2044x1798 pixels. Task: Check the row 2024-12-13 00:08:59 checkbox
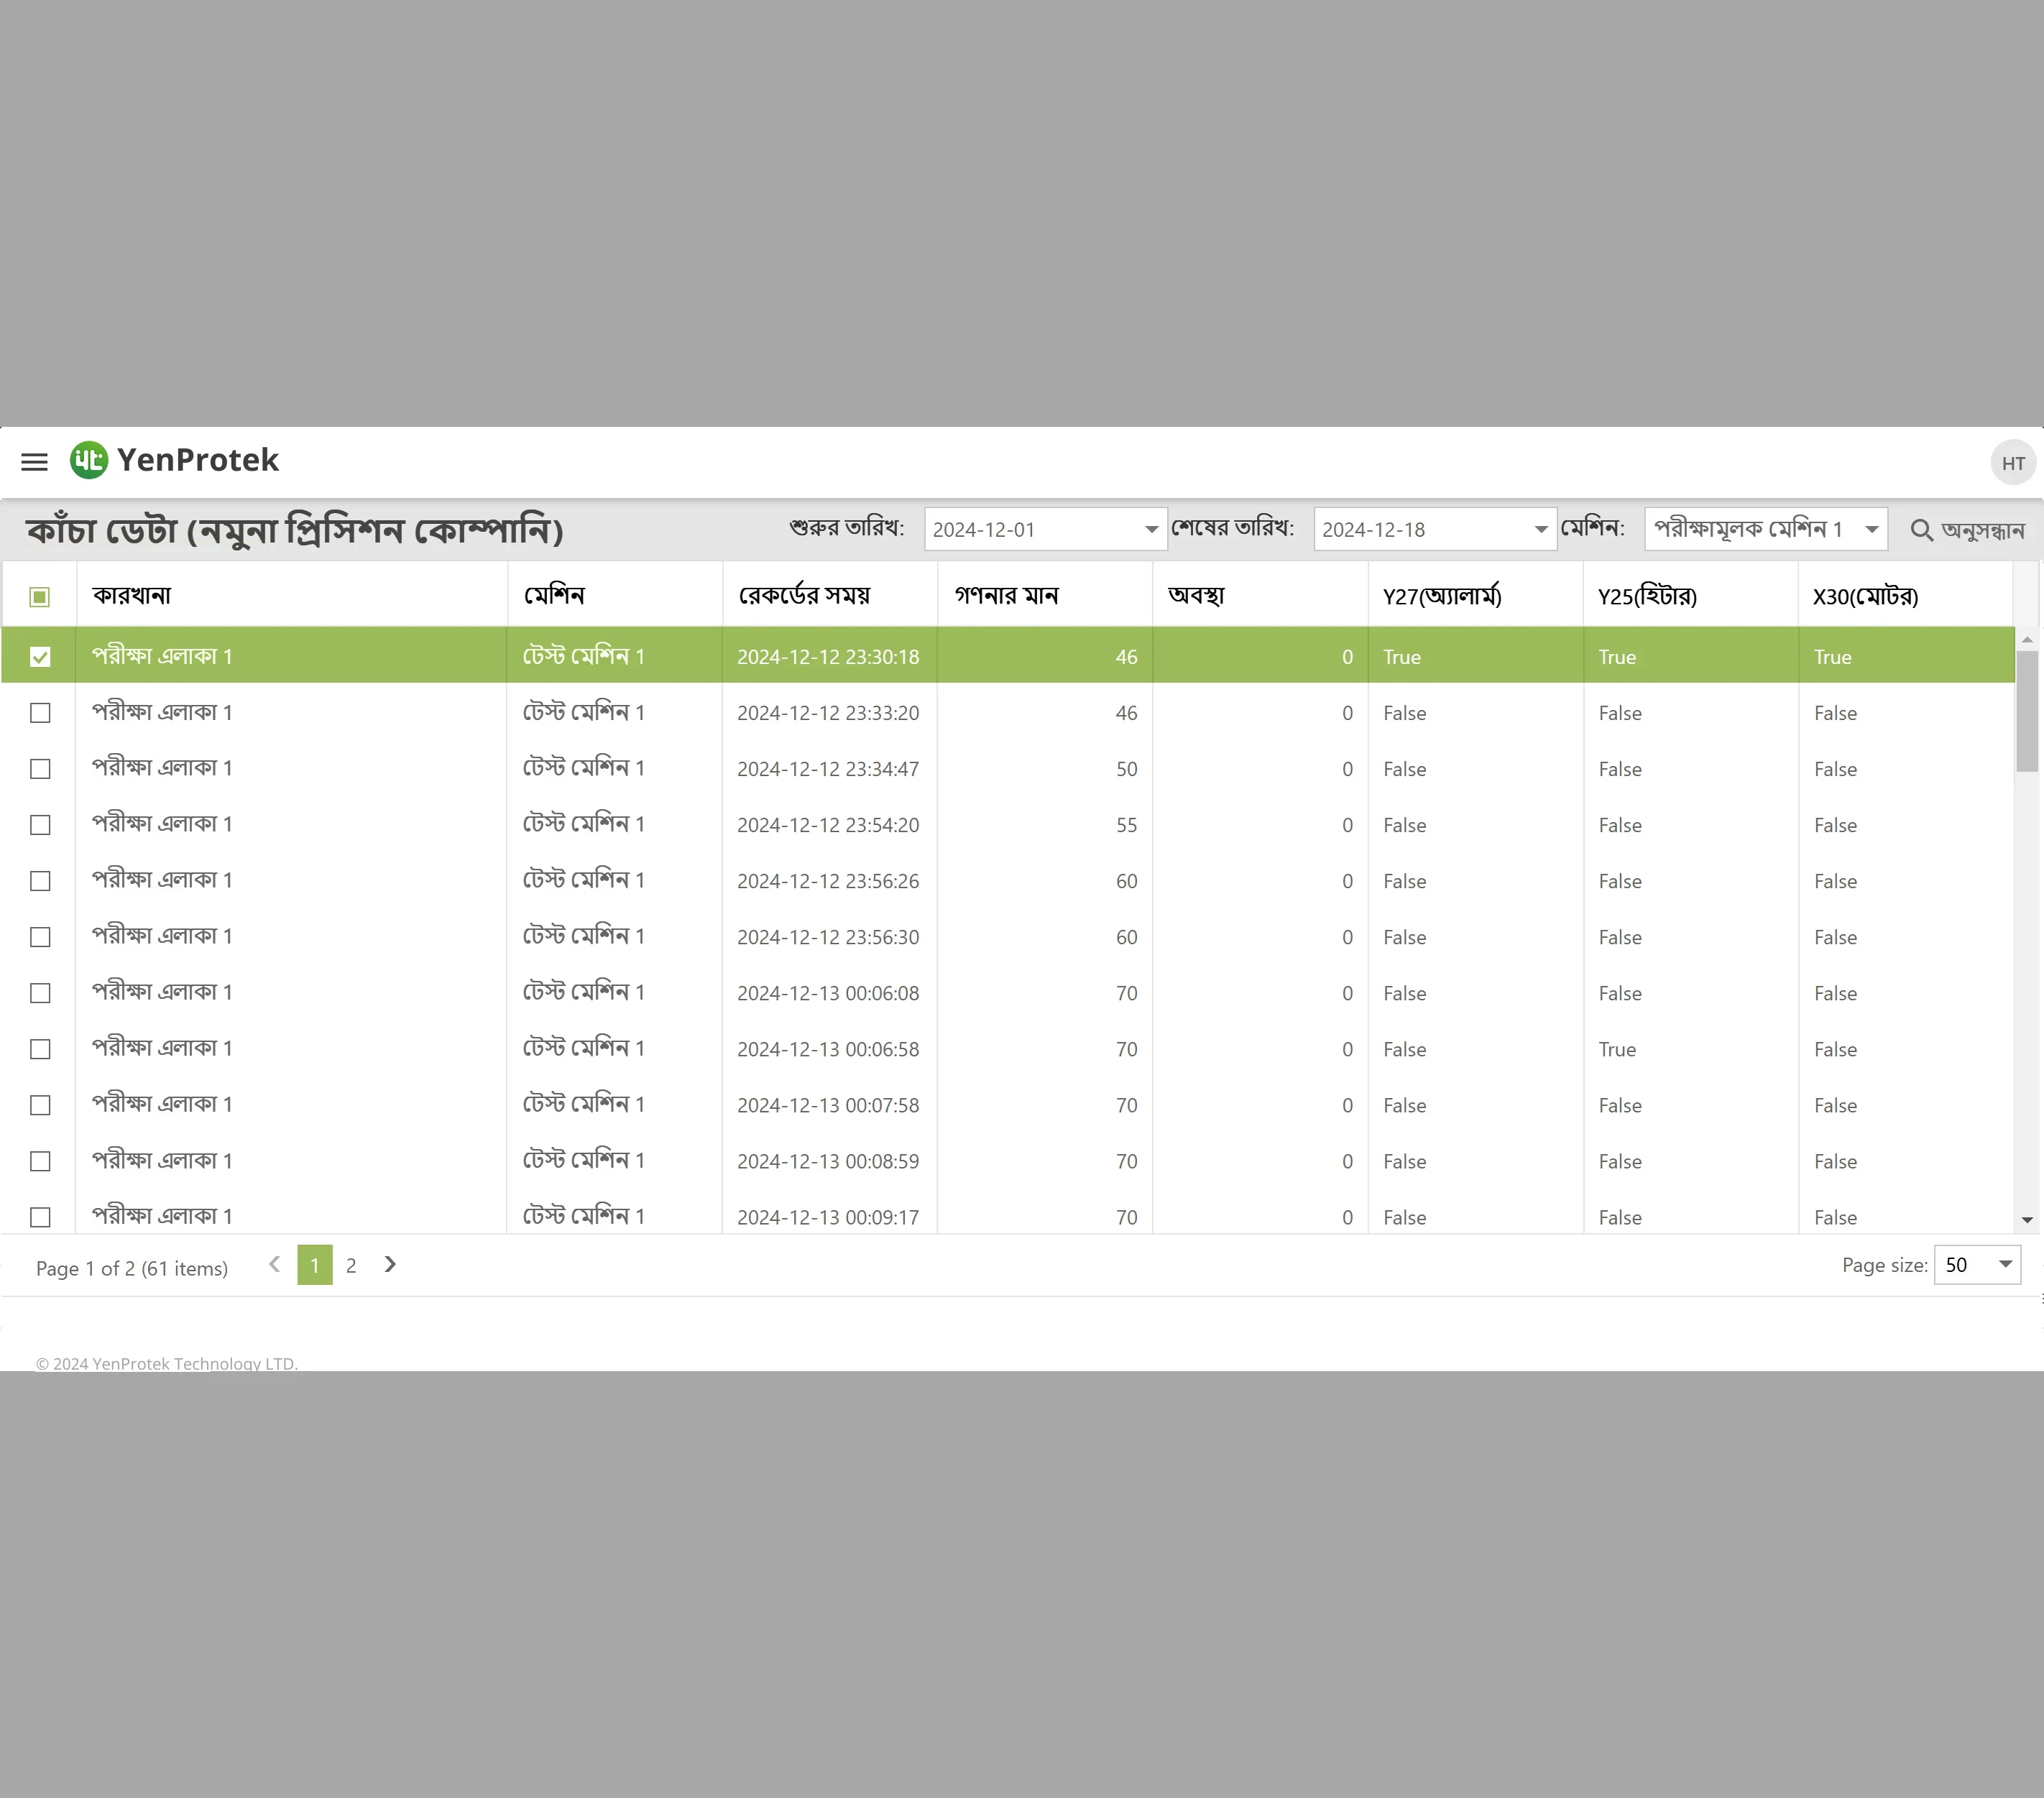40,1161
